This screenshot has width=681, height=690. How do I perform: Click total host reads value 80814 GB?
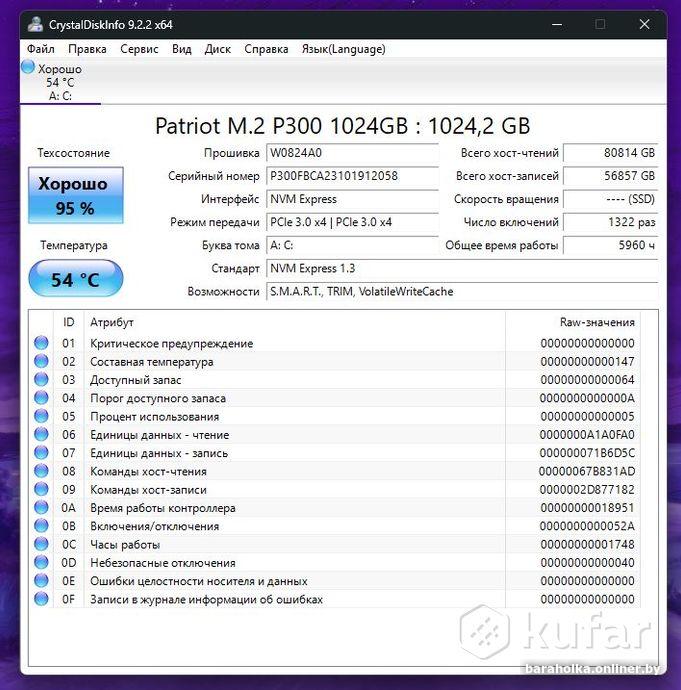click(x=611, y=153)
